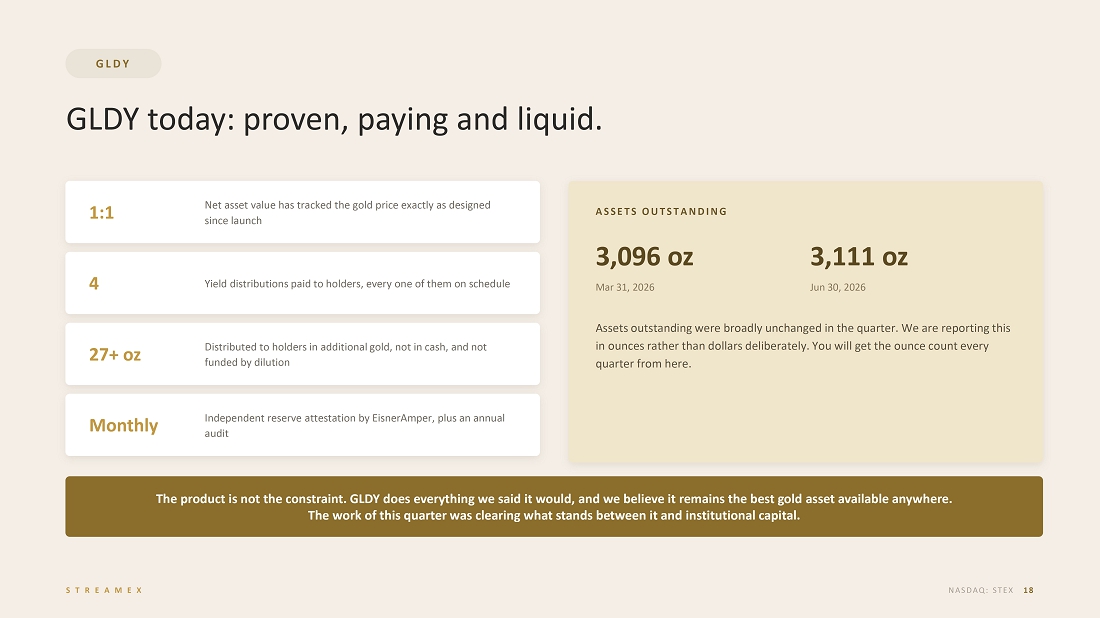Click the 27+ oz metric value

115,354
